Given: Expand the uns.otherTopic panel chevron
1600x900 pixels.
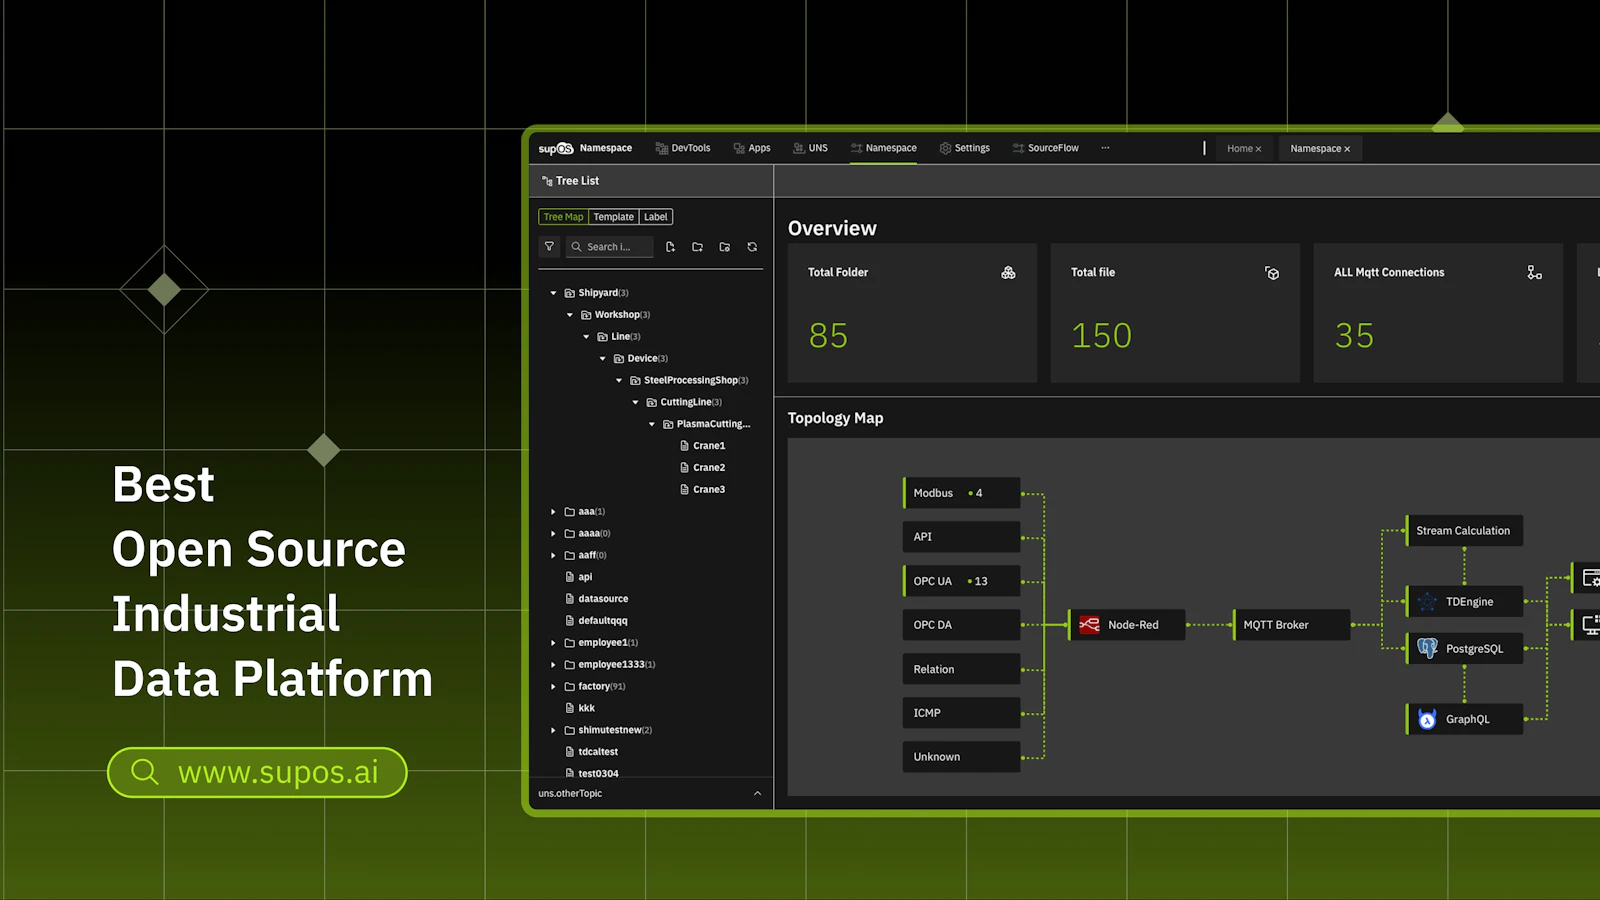Looking at the screenshot, I should click(757, 794).
